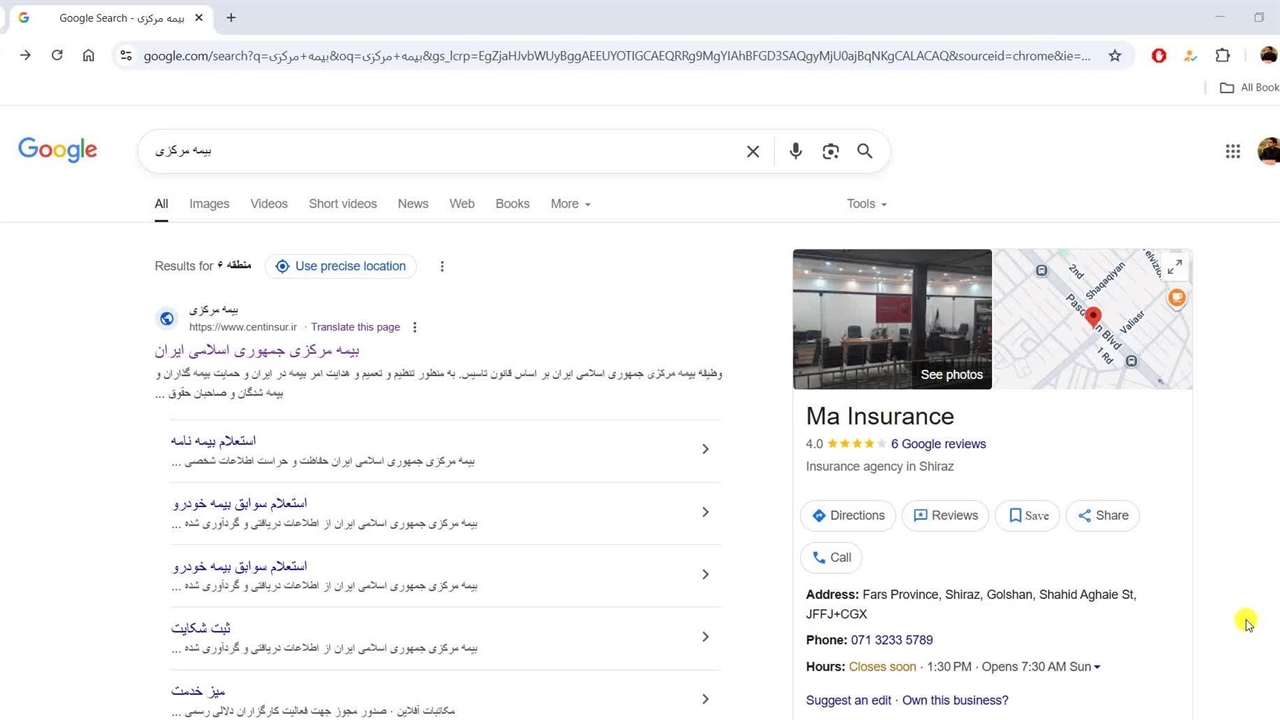Viewport: 1280px width, 720px height.
Task: Expand the ثبت شکایت sitelink row
Action: point(705,637)
